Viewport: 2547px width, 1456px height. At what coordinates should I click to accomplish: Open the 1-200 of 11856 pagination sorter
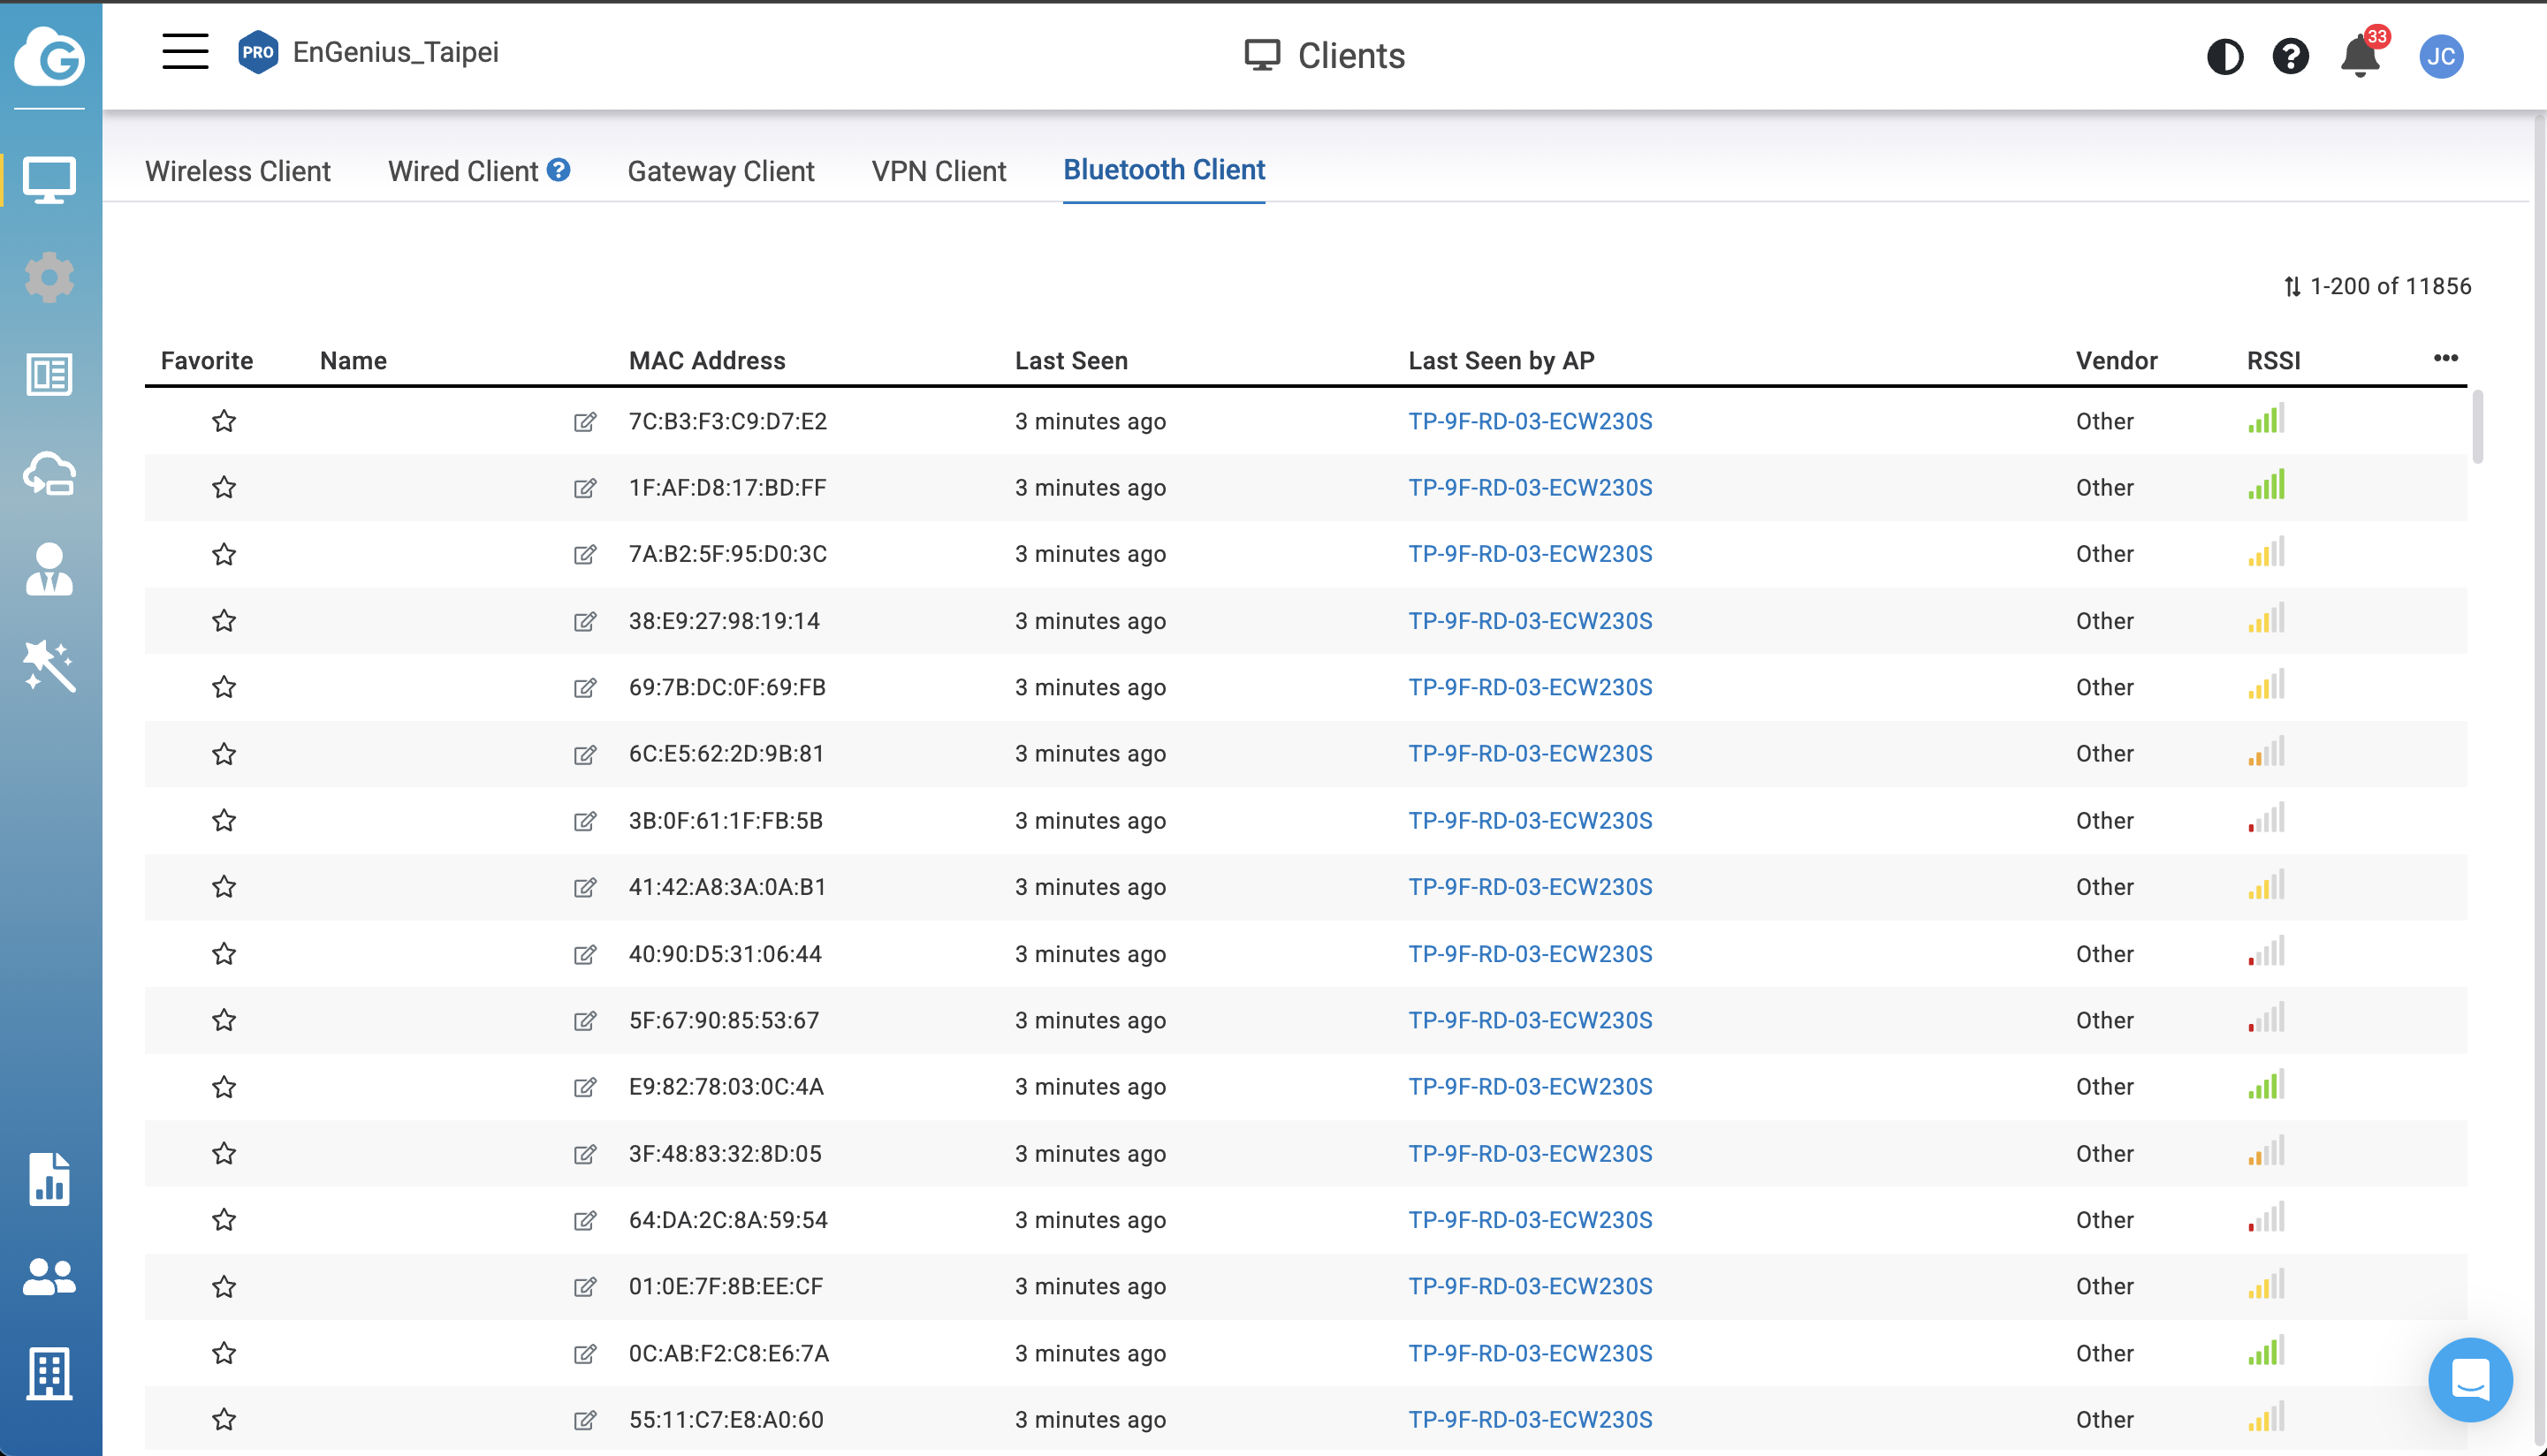pyautogui.click(x=2377, y=287)
